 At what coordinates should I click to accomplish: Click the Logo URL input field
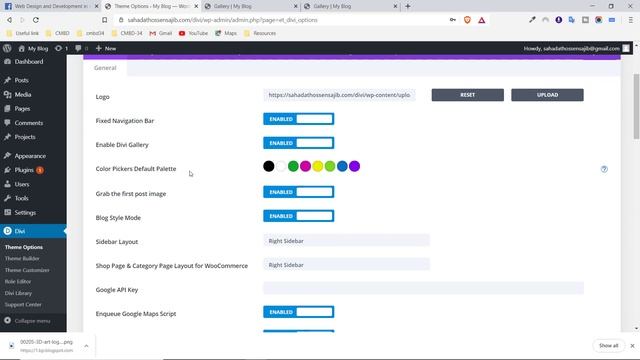[339, 95]
